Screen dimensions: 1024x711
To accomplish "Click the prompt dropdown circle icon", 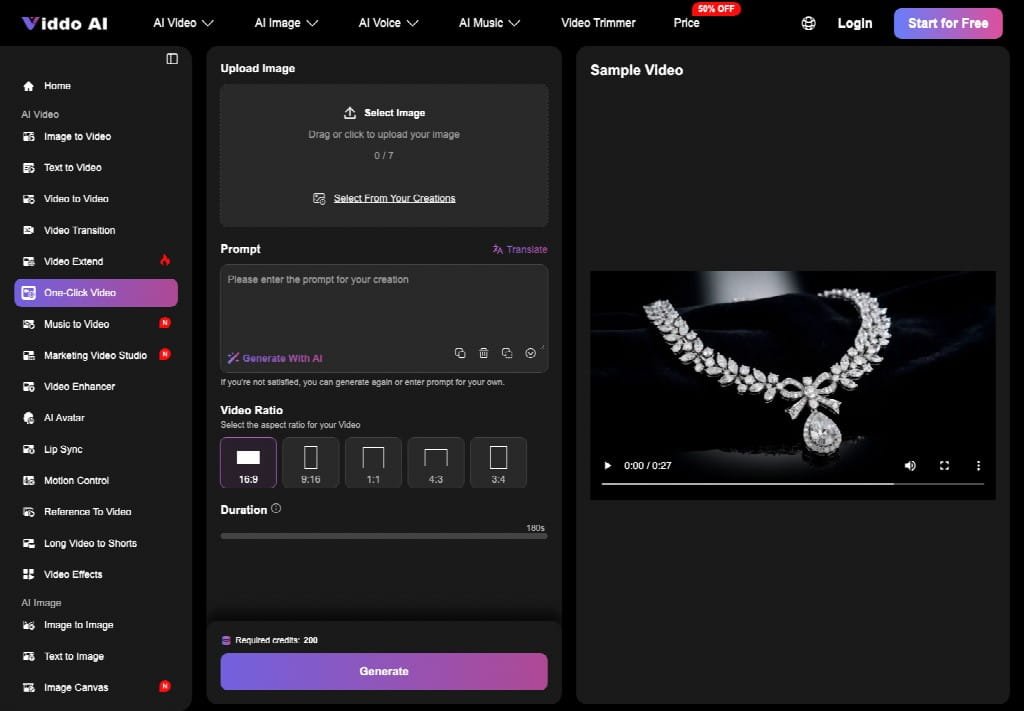I will click(x=530, y=353).
